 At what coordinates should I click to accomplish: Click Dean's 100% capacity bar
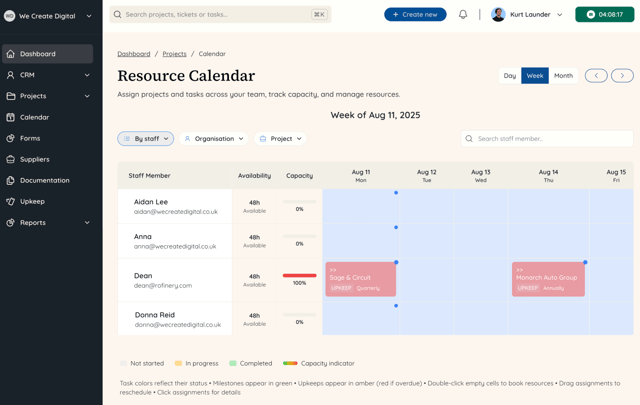pyautogui.click(x=300, y=276)
